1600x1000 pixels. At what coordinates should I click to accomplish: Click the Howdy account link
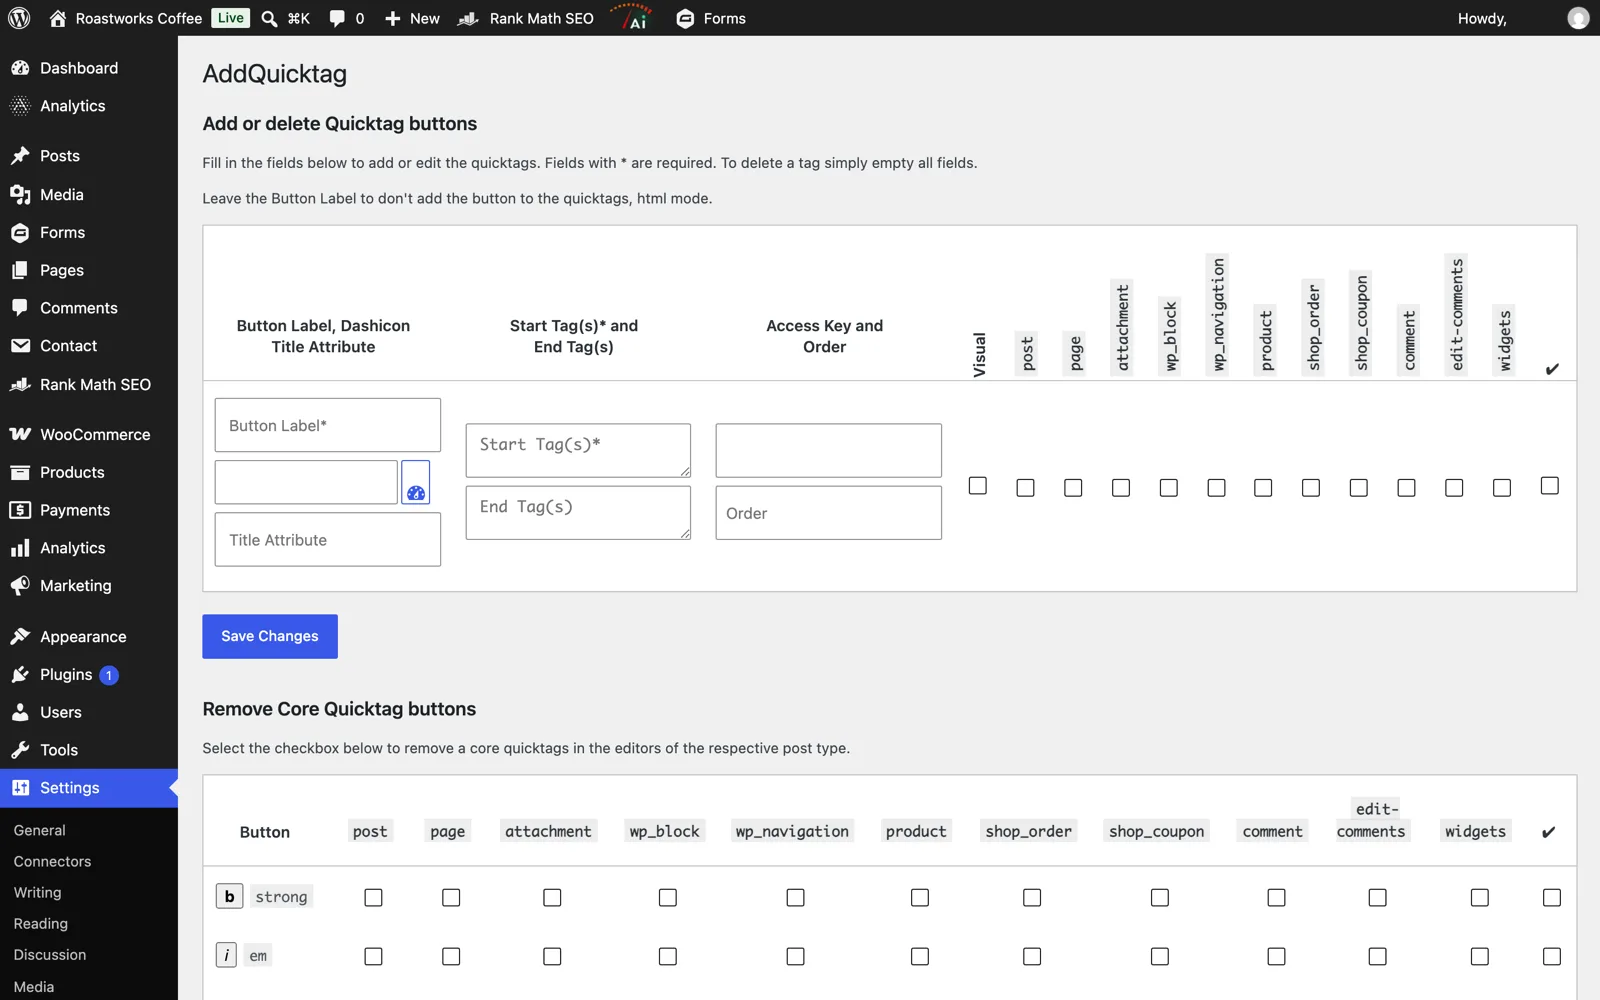click(1482, 18)
